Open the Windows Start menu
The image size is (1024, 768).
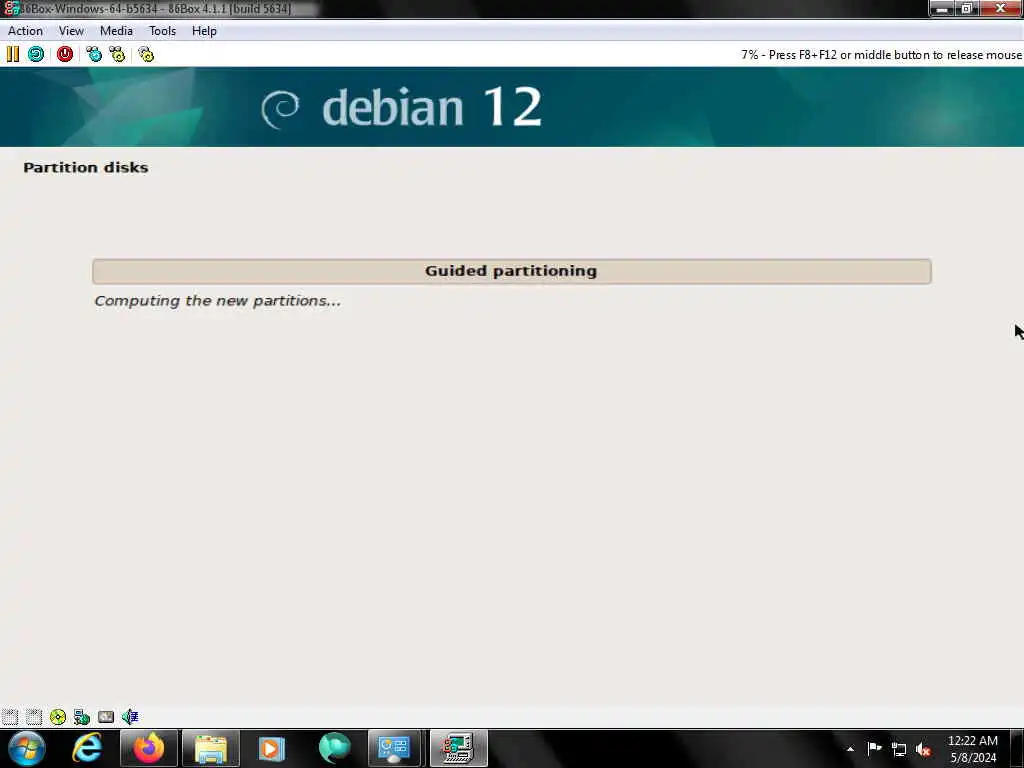(27, 748)
